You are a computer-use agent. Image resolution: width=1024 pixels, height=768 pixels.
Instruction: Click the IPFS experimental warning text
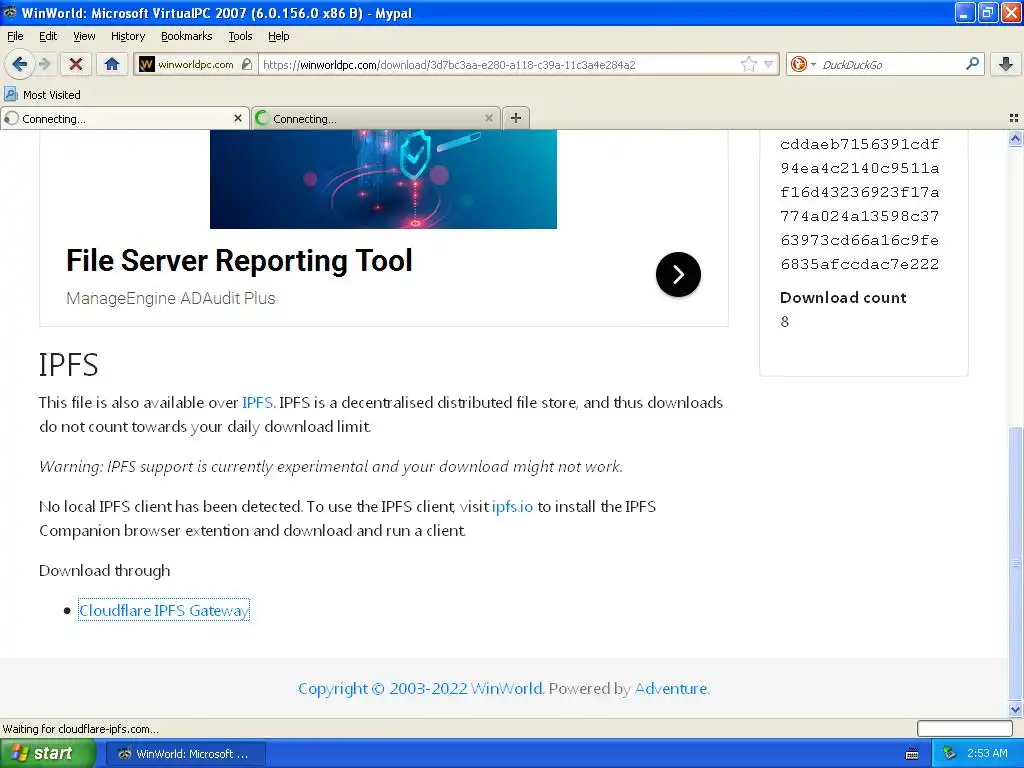point(330,466)
